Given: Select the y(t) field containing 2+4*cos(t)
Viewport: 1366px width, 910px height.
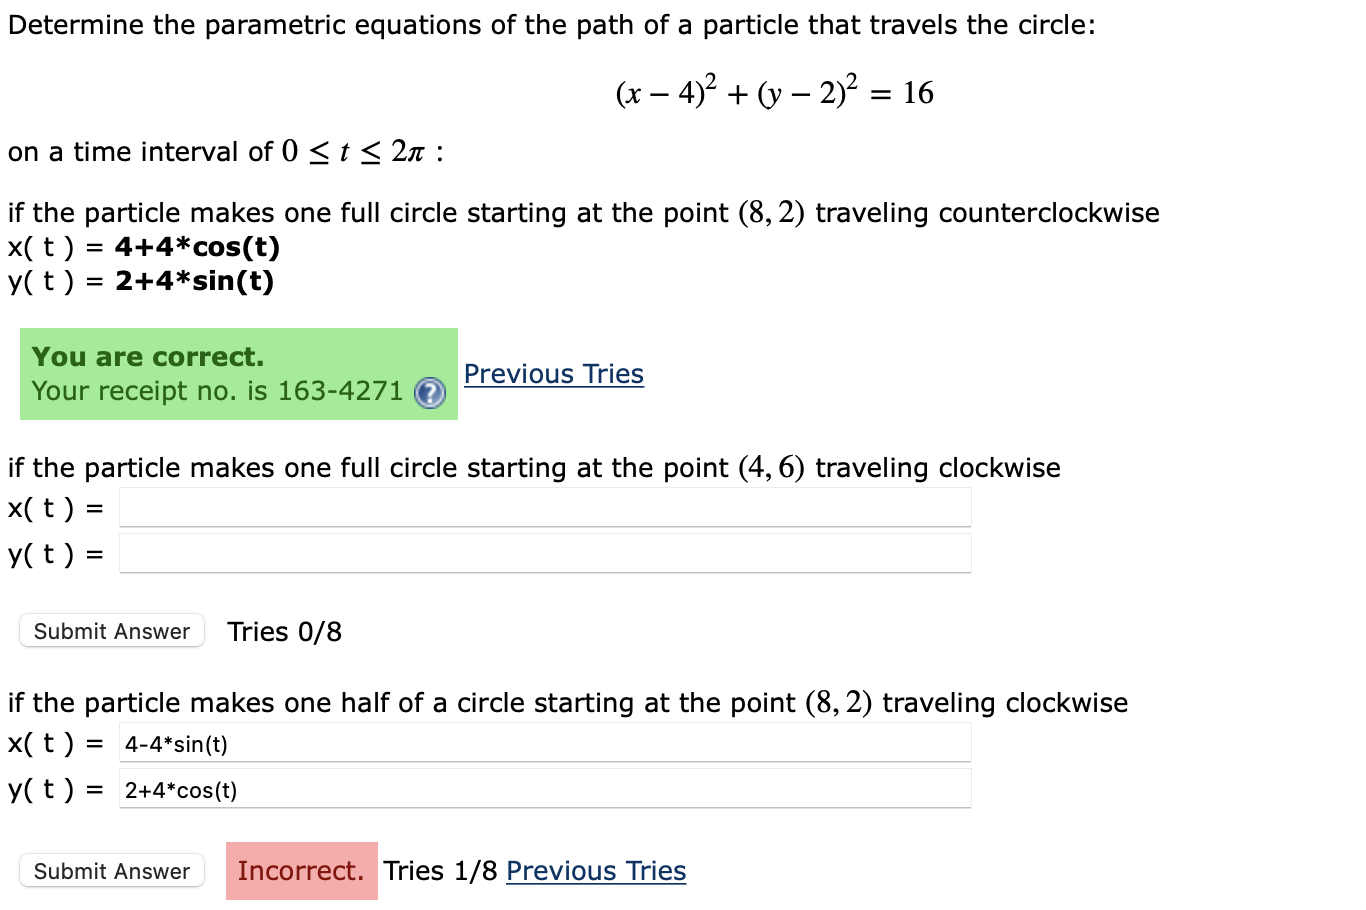Looking at the screenshot, I should (x=545, y=789).
